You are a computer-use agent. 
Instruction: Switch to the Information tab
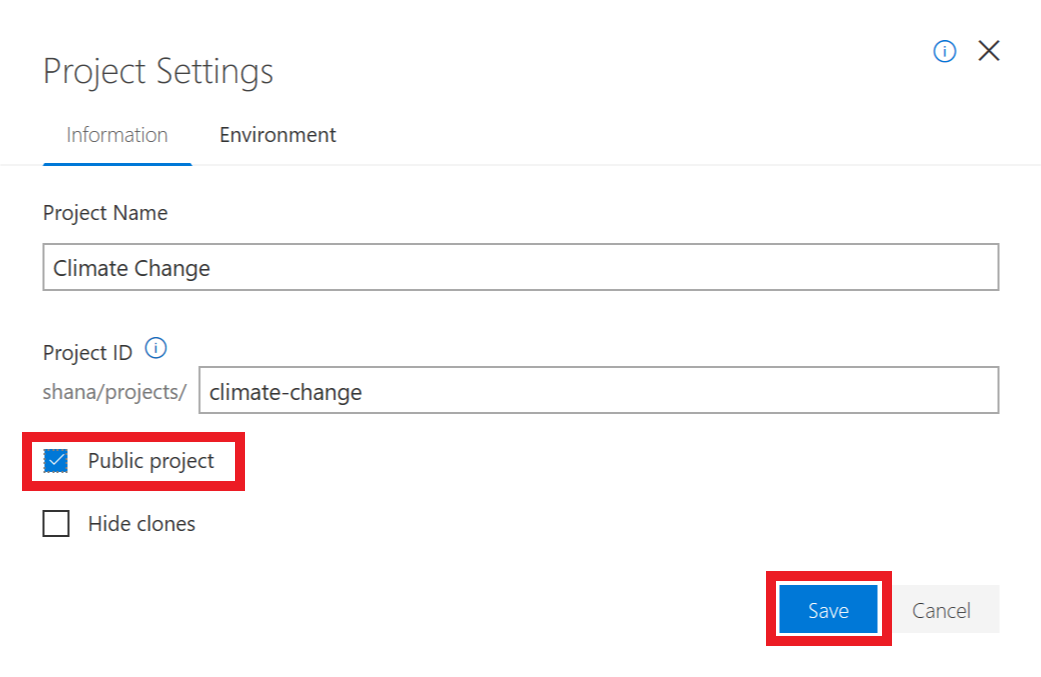117,135
